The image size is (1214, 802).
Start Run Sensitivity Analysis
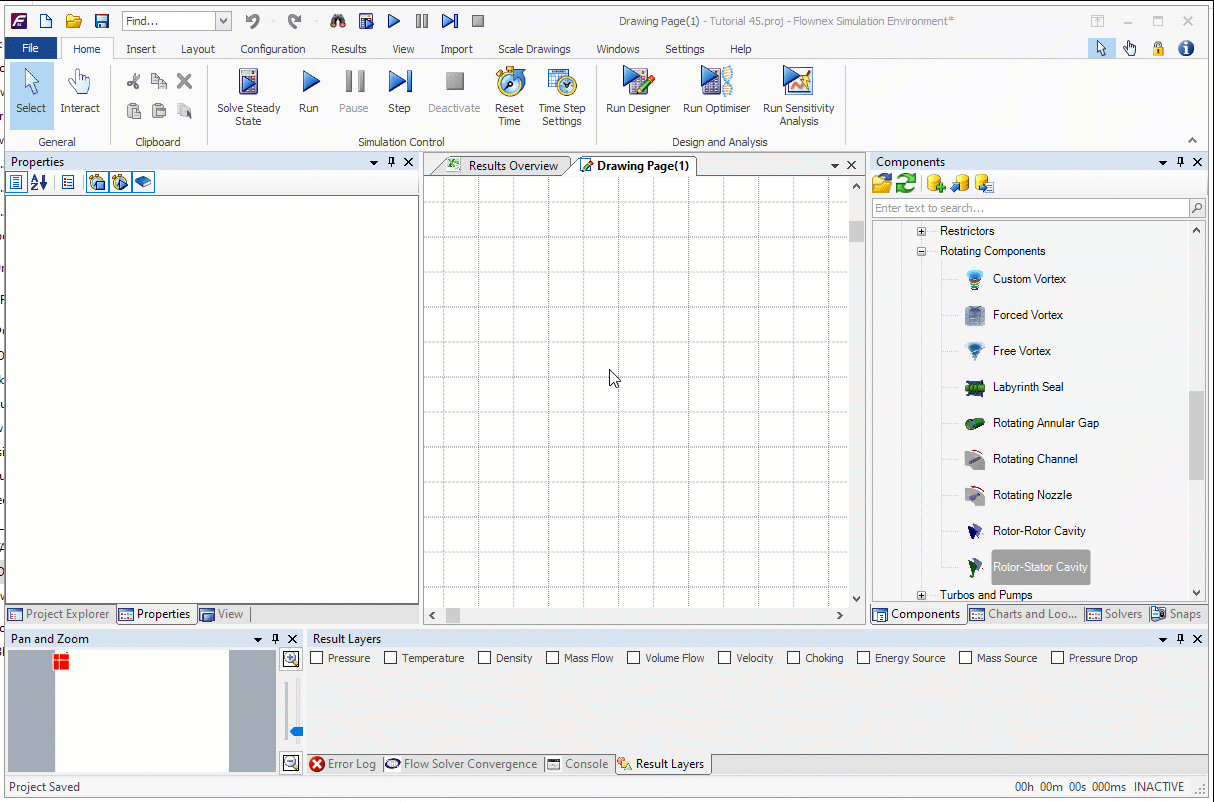(x=798, y=82)
